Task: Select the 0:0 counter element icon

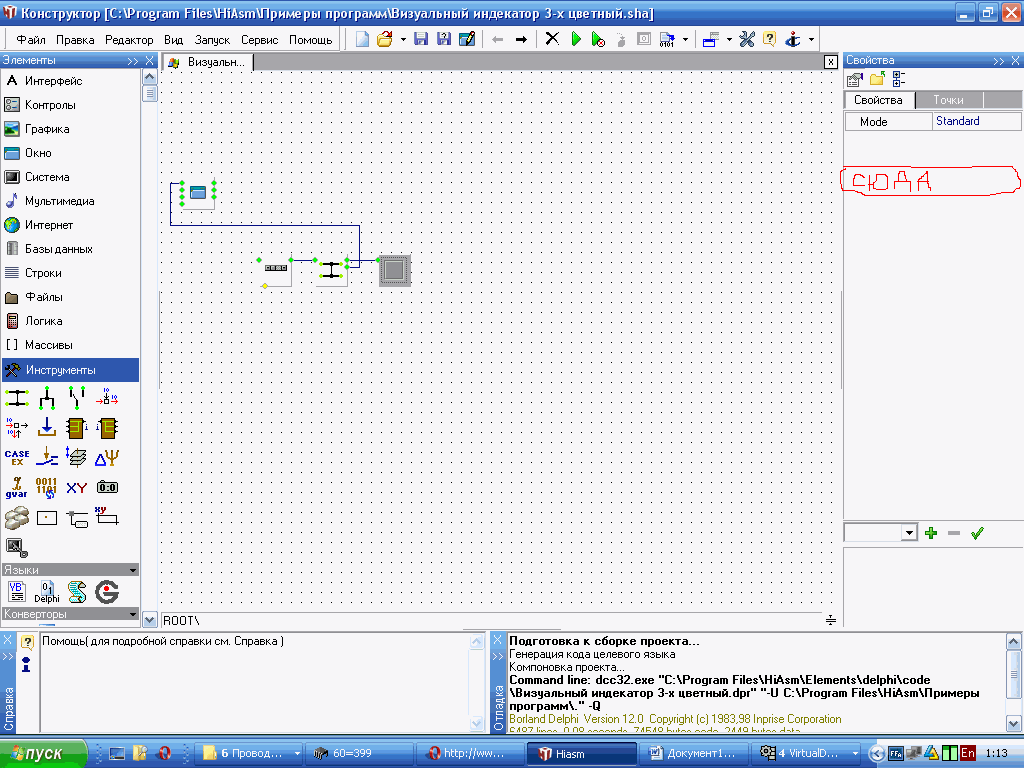Action: point(107,488)
